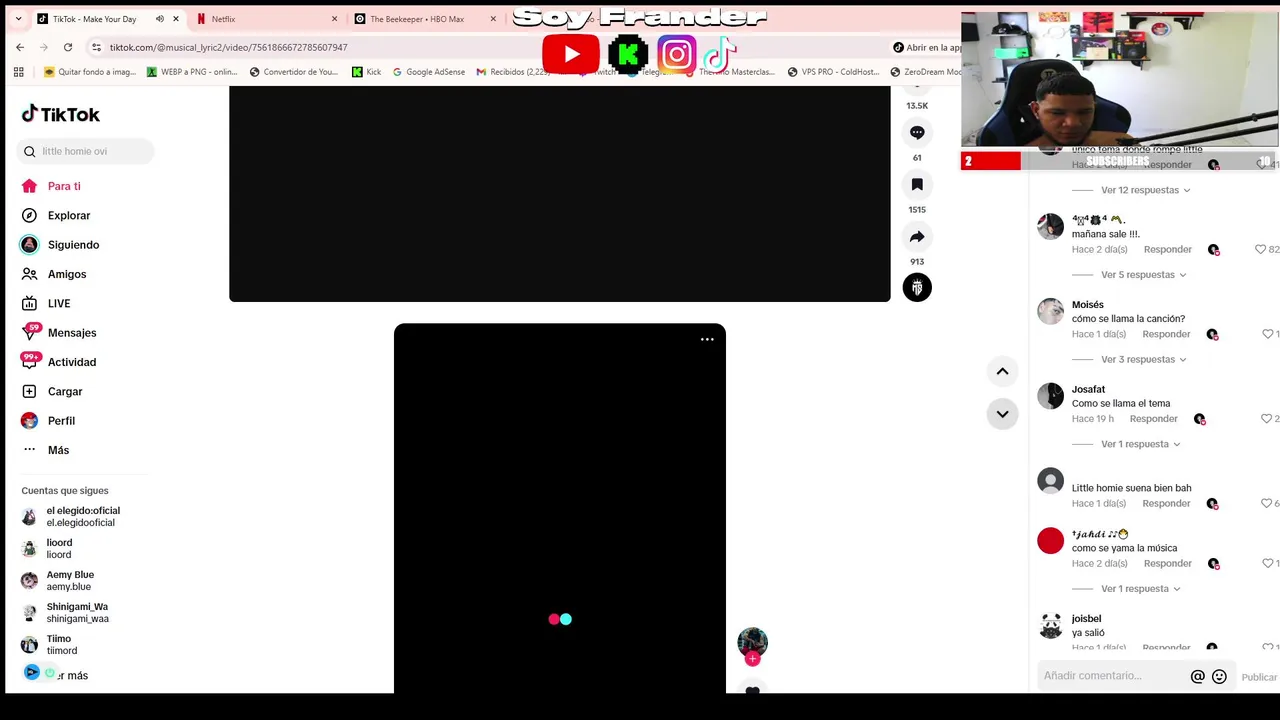Open joisbel's panda avatar
The width and height of the screenshot is (1280, 720).
[1050, 625]
